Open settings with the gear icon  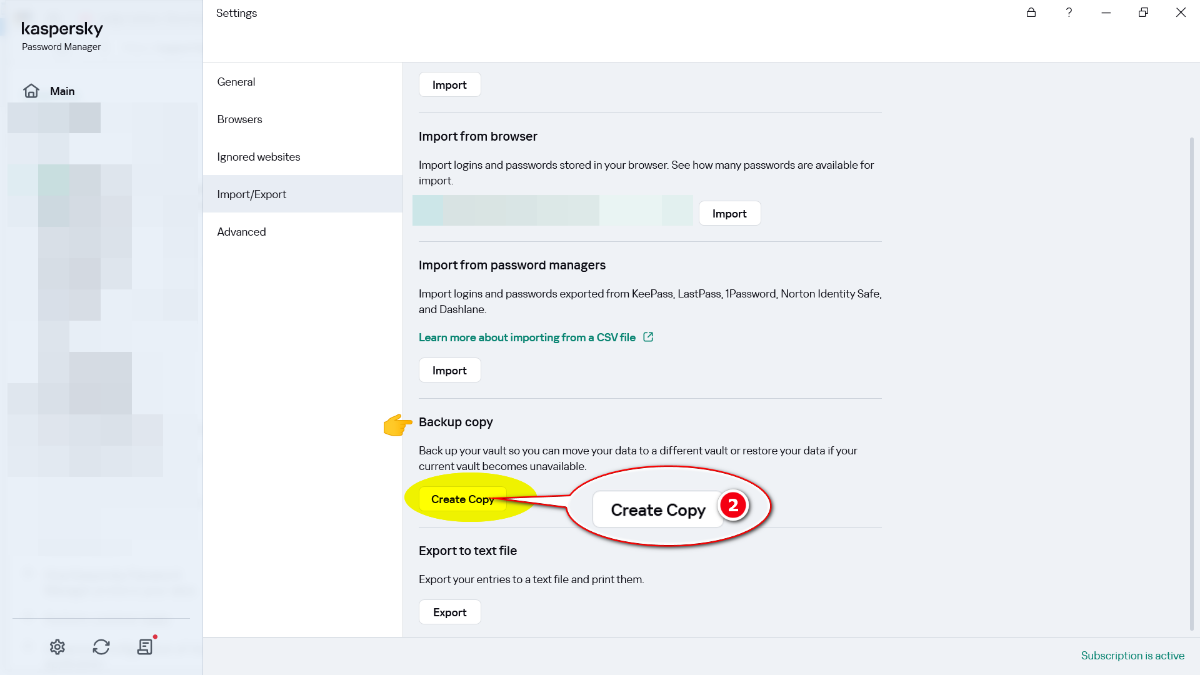point(57,647)
